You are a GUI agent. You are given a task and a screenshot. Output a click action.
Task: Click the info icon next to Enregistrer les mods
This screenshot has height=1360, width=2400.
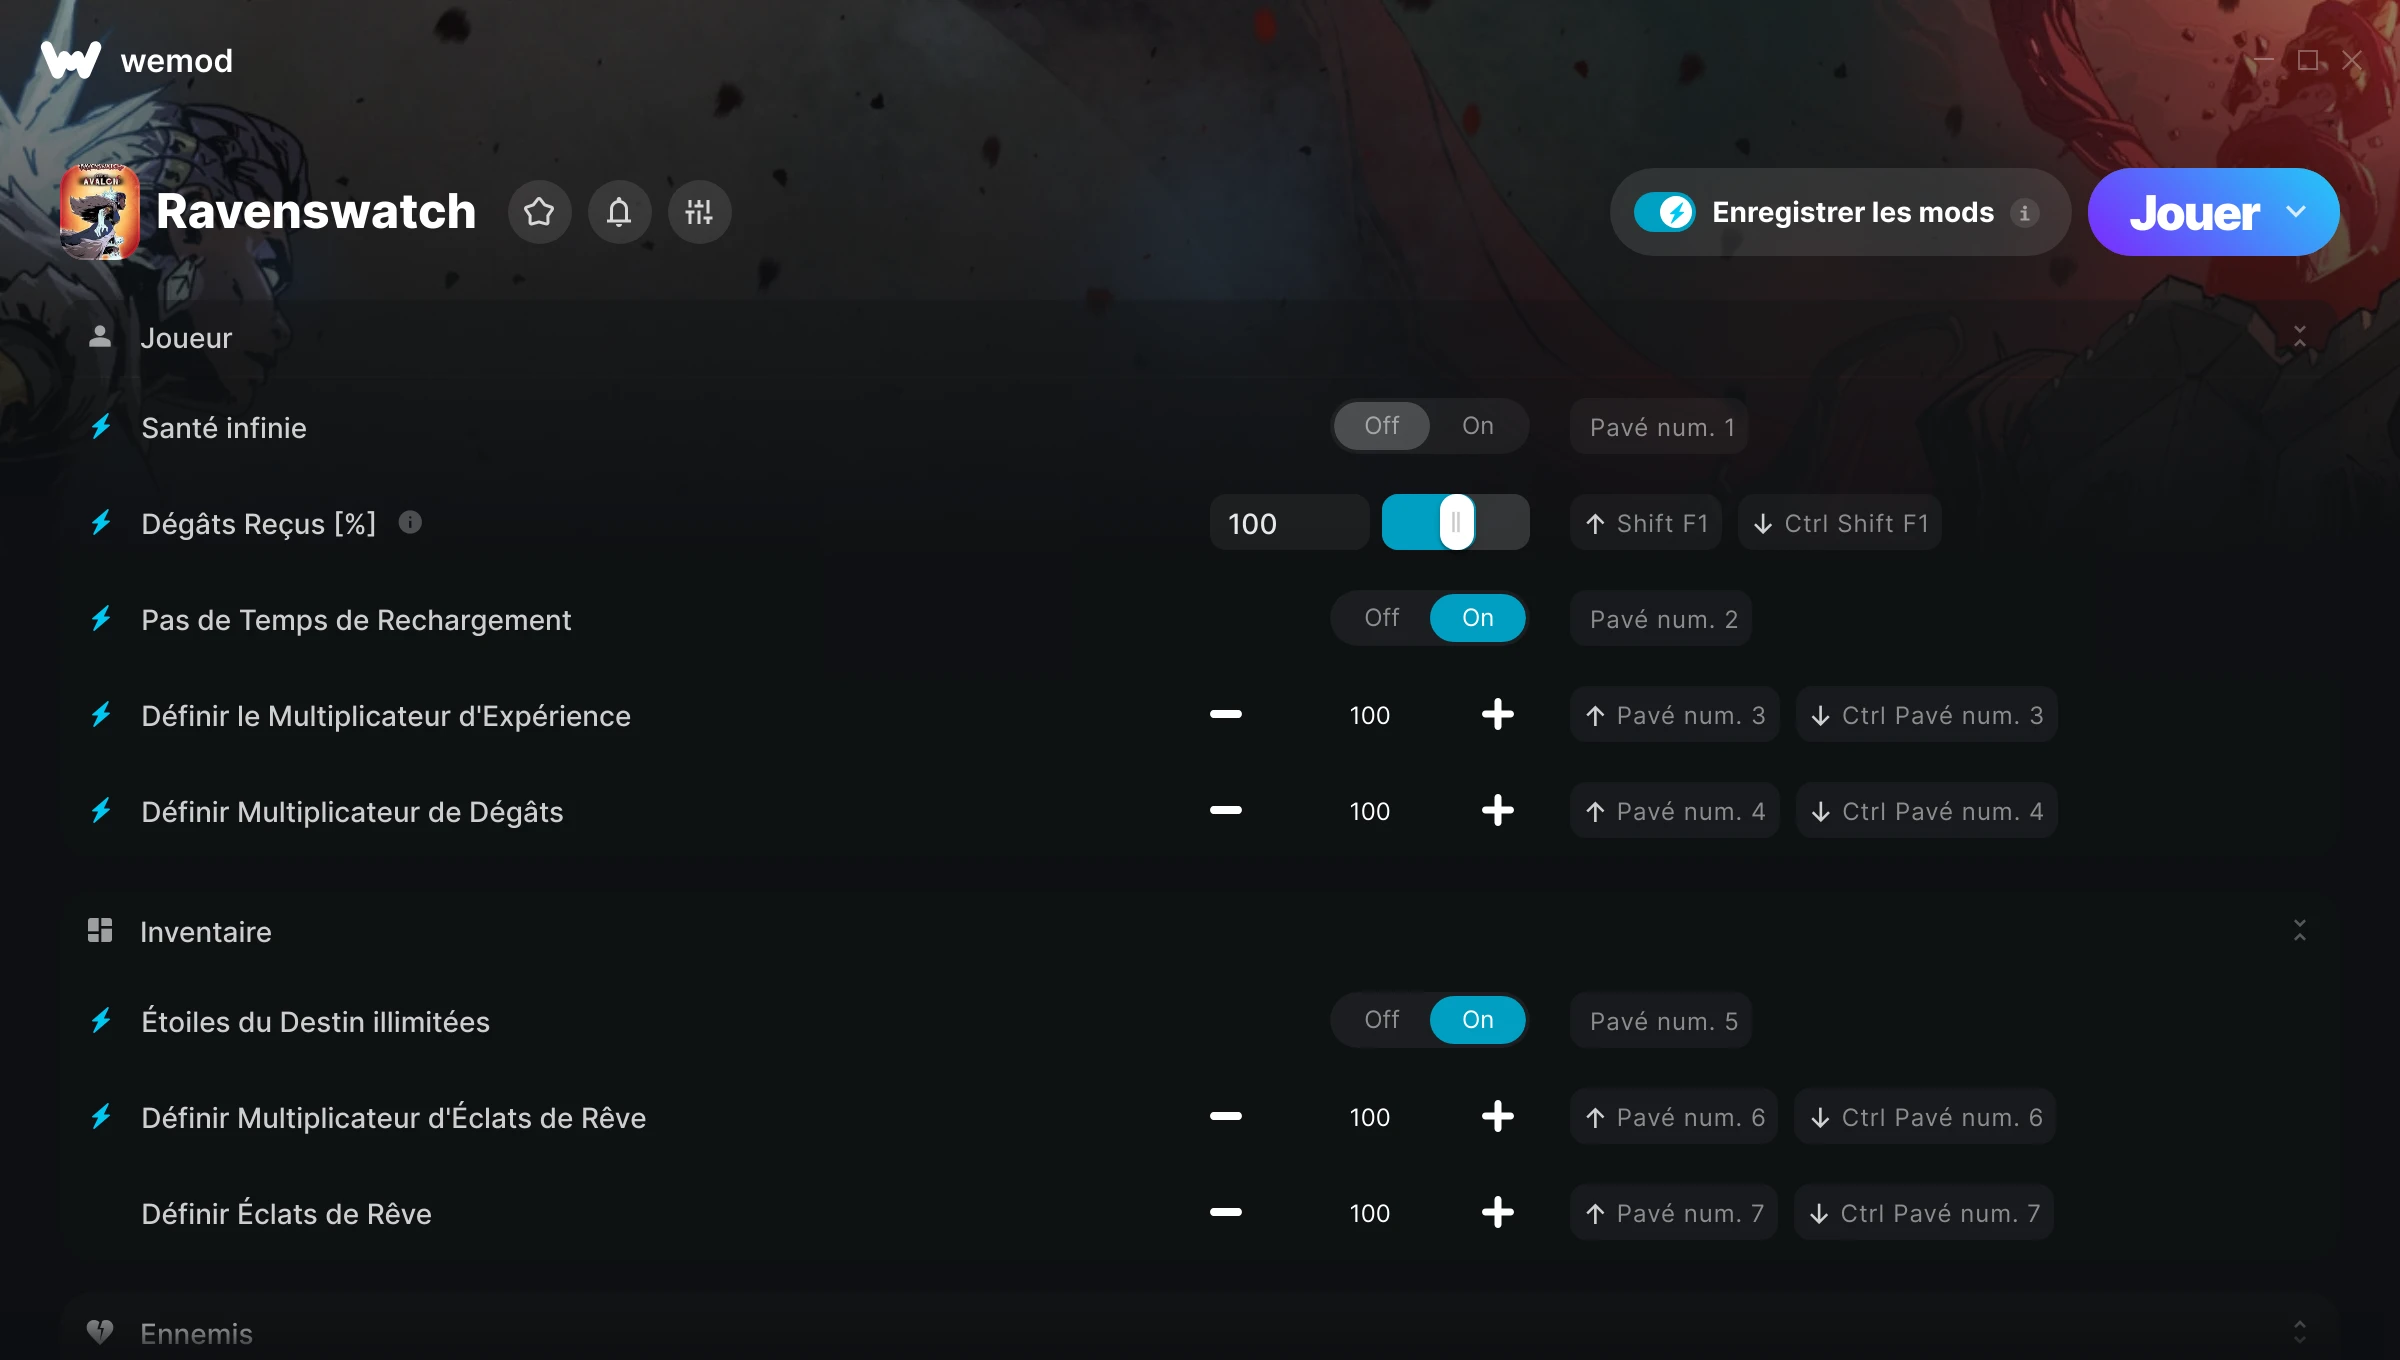(2025, 213)
